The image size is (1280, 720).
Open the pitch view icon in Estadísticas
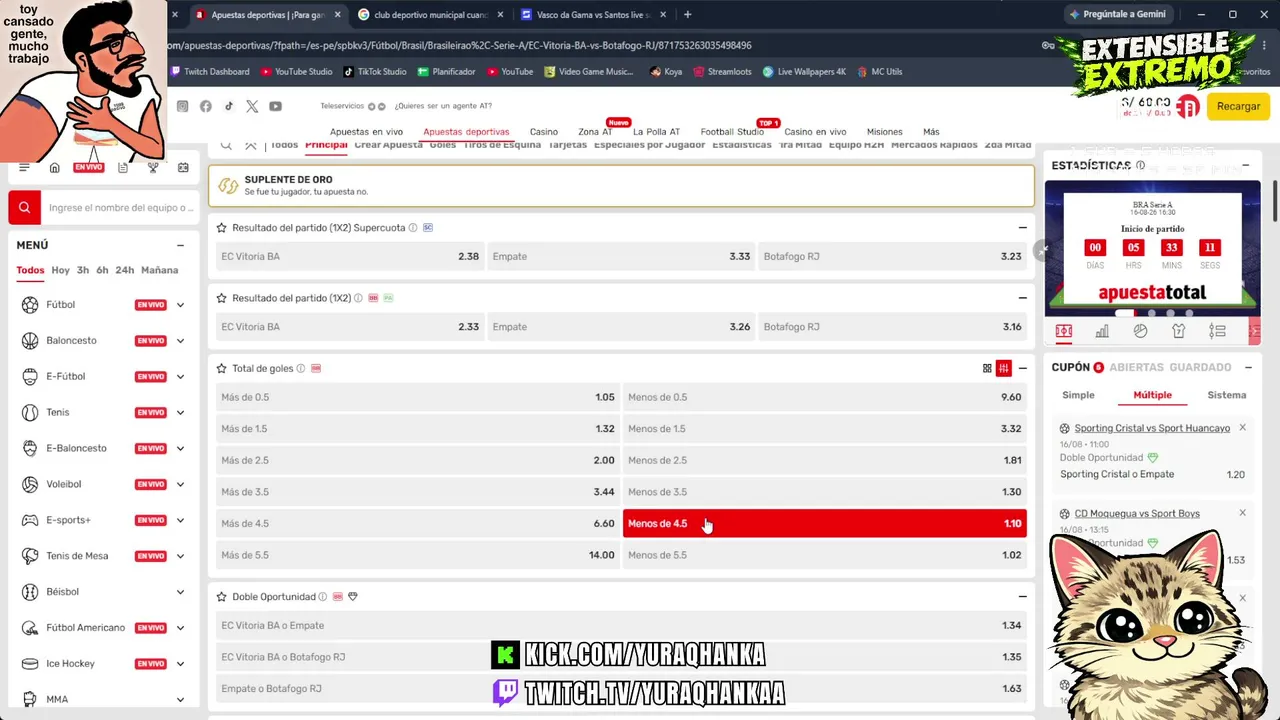(1064, 331)
